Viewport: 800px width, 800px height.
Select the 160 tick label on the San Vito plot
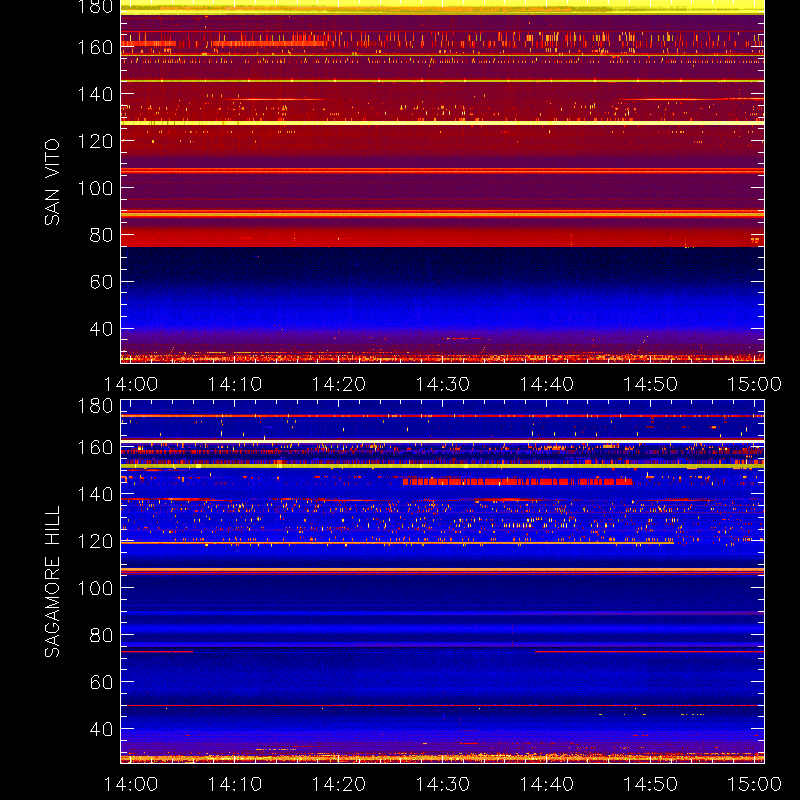(95, 47)
